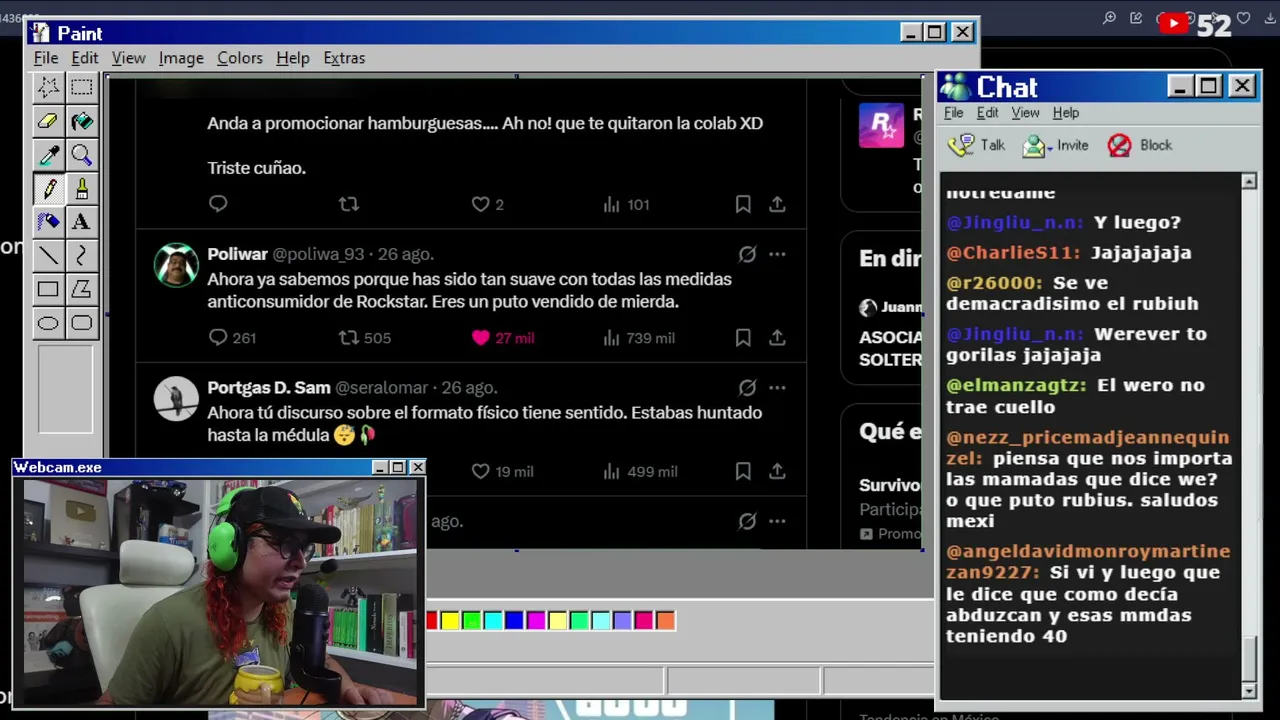This screenshot has height=720, width=1280.
Task: Open the Help menu in Chat window
Action: click(x=1066, y=113)
